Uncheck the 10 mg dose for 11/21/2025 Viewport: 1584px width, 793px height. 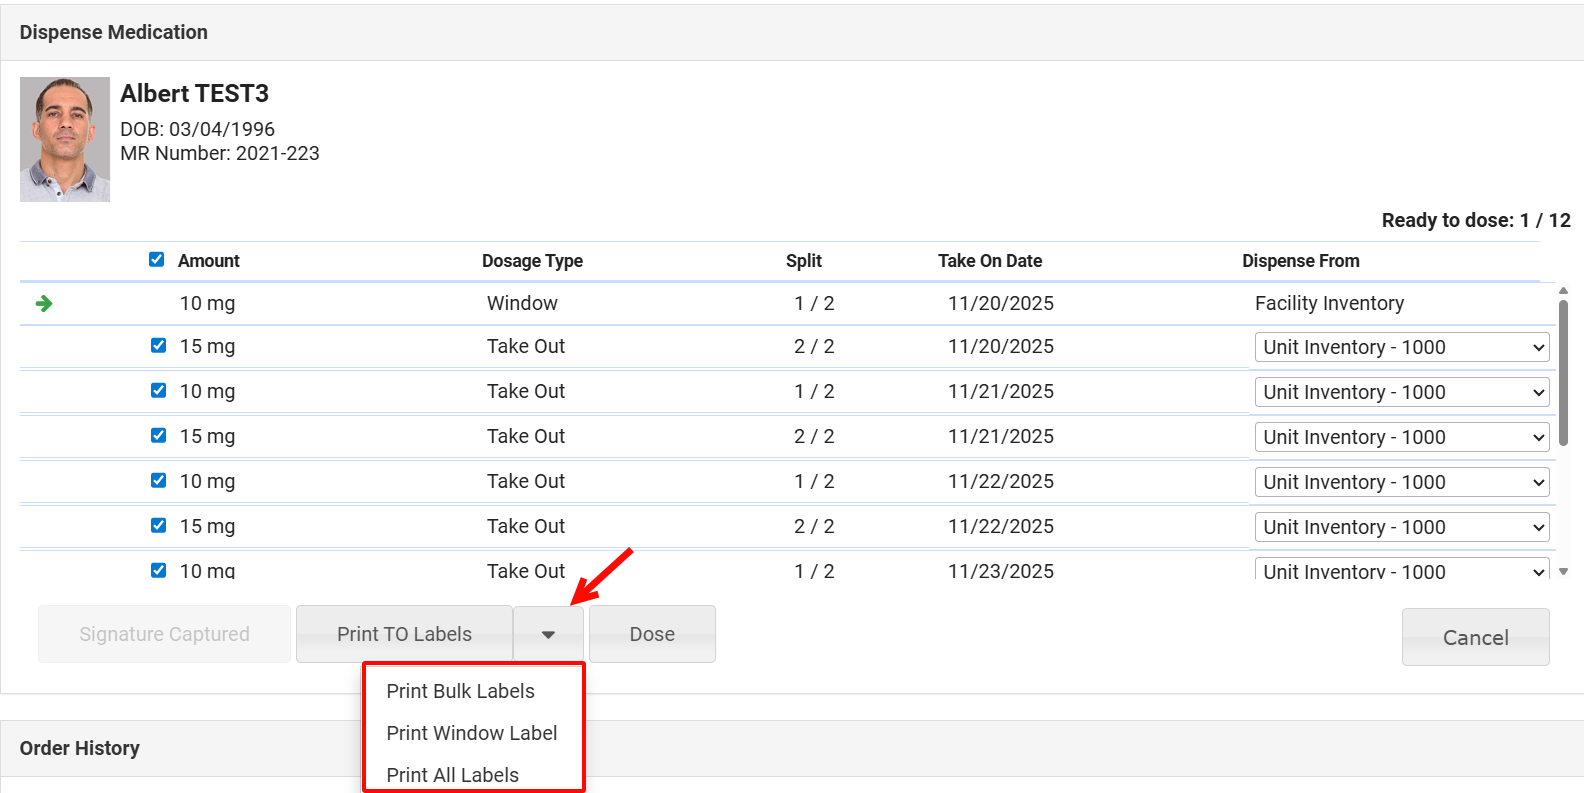point(158,391)
